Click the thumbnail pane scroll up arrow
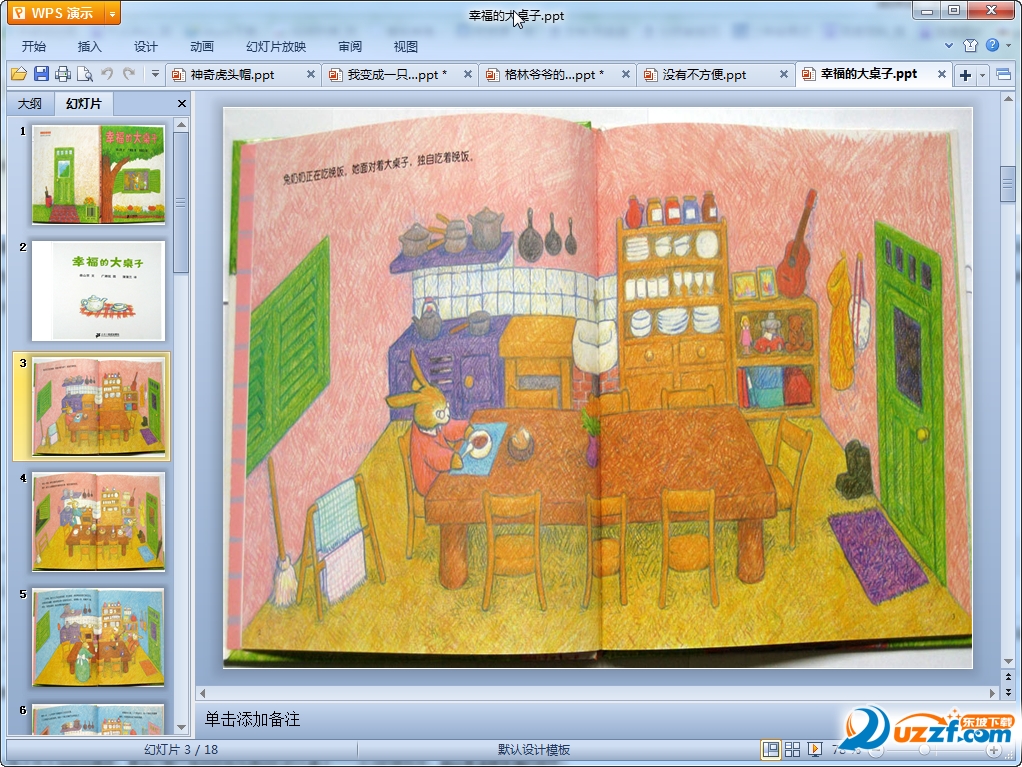Viewport: 1022px width, 767px height. click(182, 124)
